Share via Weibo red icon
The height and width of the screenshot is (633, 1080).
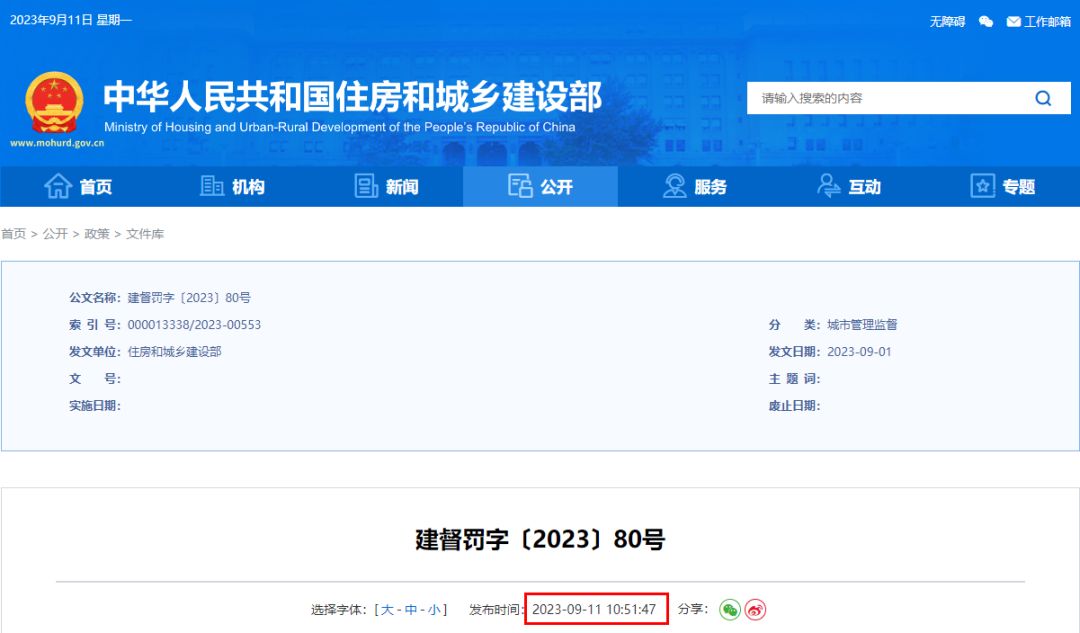(755, 609)
